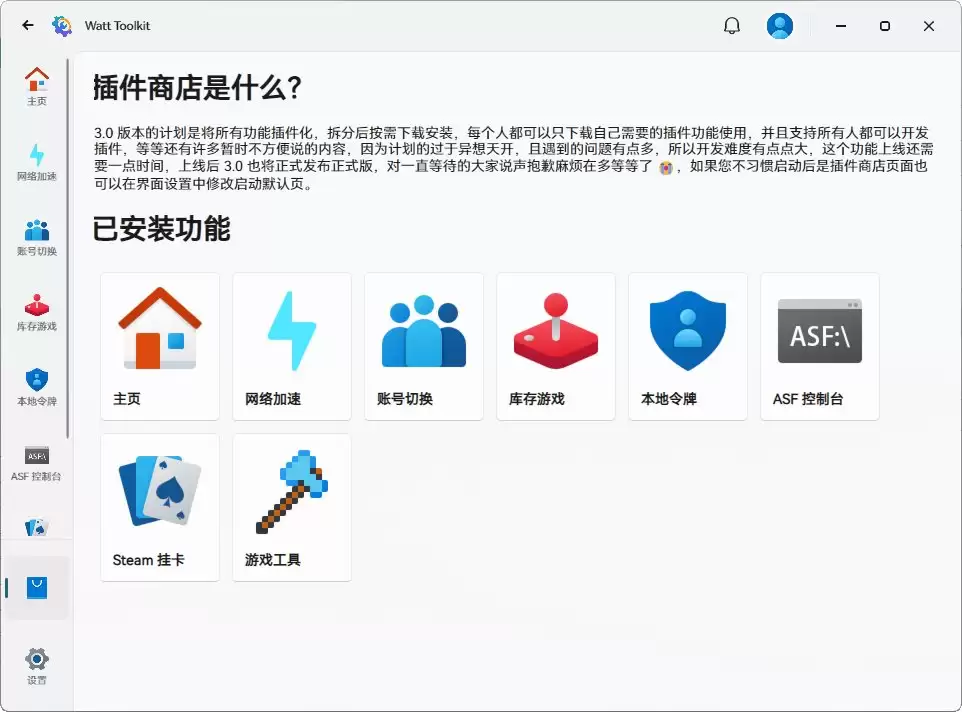Viewport: 962px width, 712px height.
Task: Select 账号切换 in the sidebar
Action: tap(36, 237)
